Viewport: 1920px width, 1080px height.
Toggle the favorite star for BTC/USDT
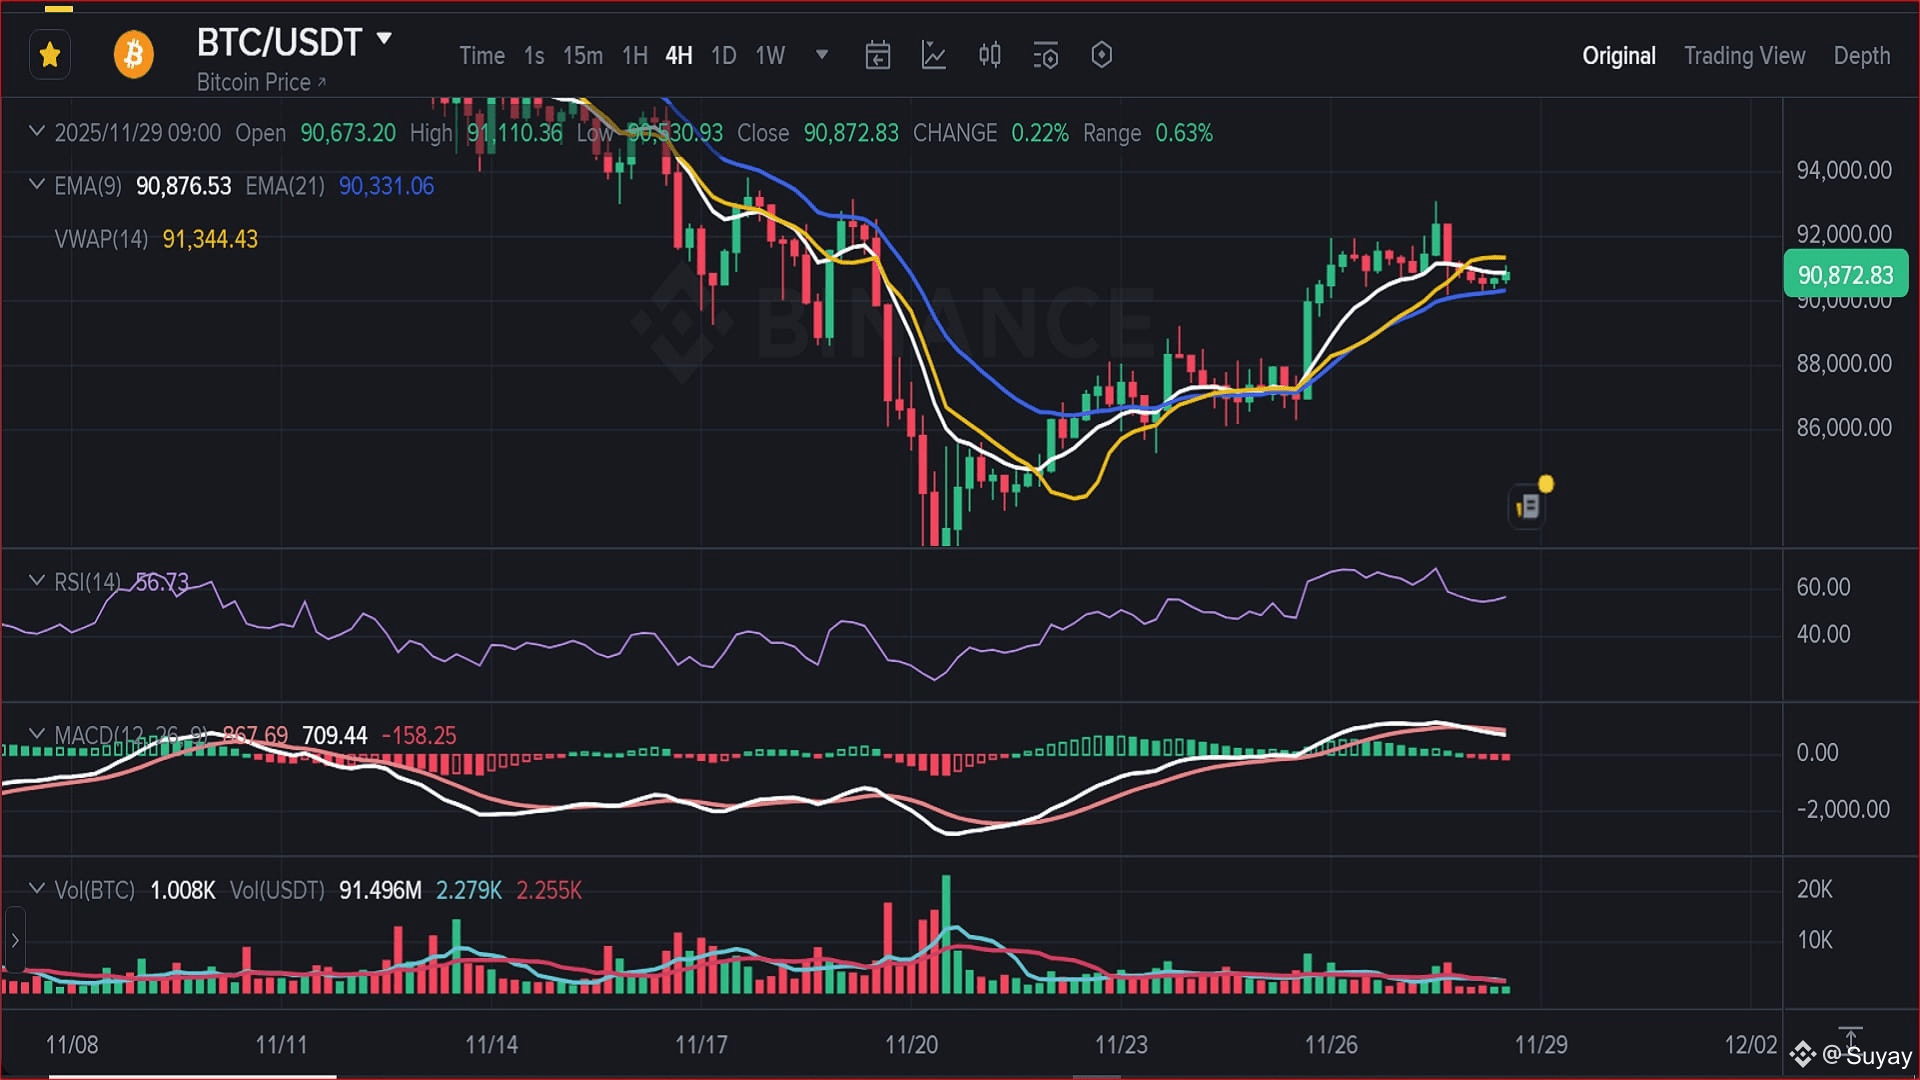pos(50,55)
